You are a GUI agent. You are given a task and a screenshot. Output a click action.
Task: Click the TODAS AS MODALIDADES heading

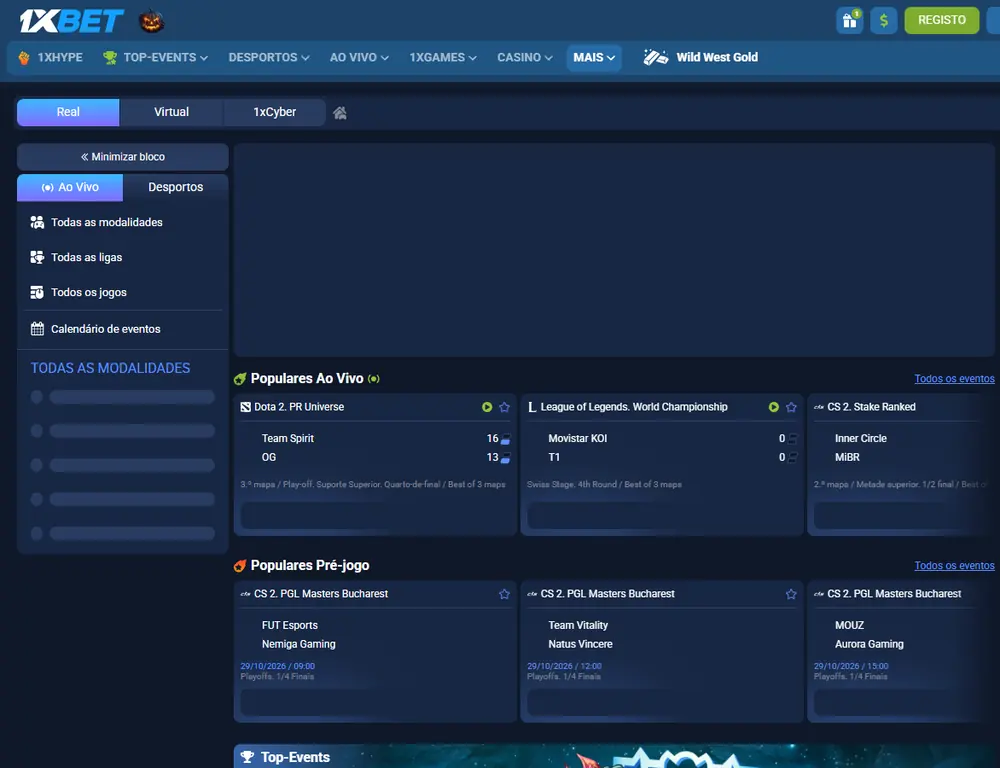coord(110,368)
